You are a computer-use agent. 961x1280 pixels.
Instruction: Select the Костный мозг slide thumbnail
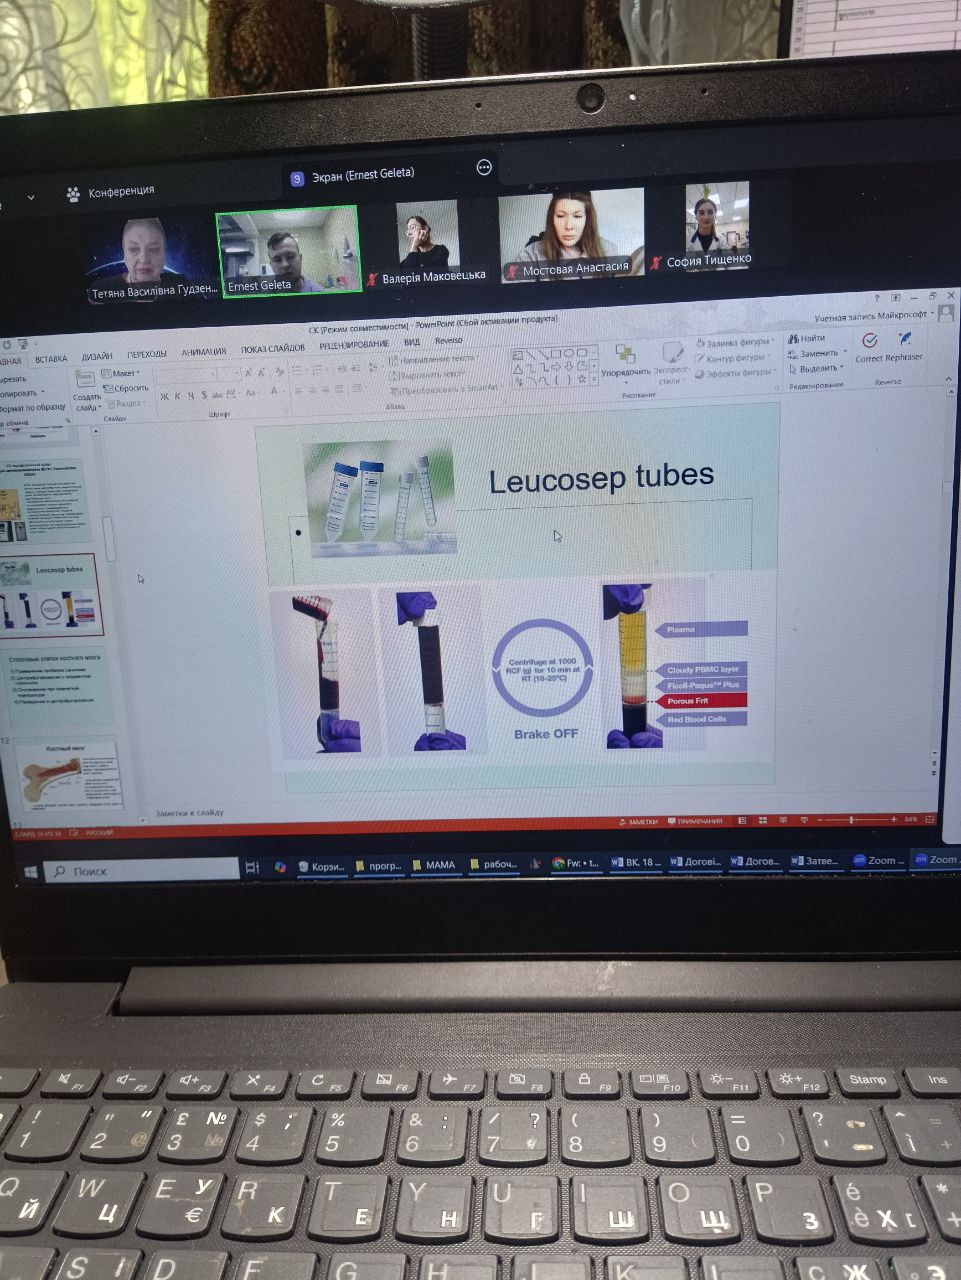[68, 776]
